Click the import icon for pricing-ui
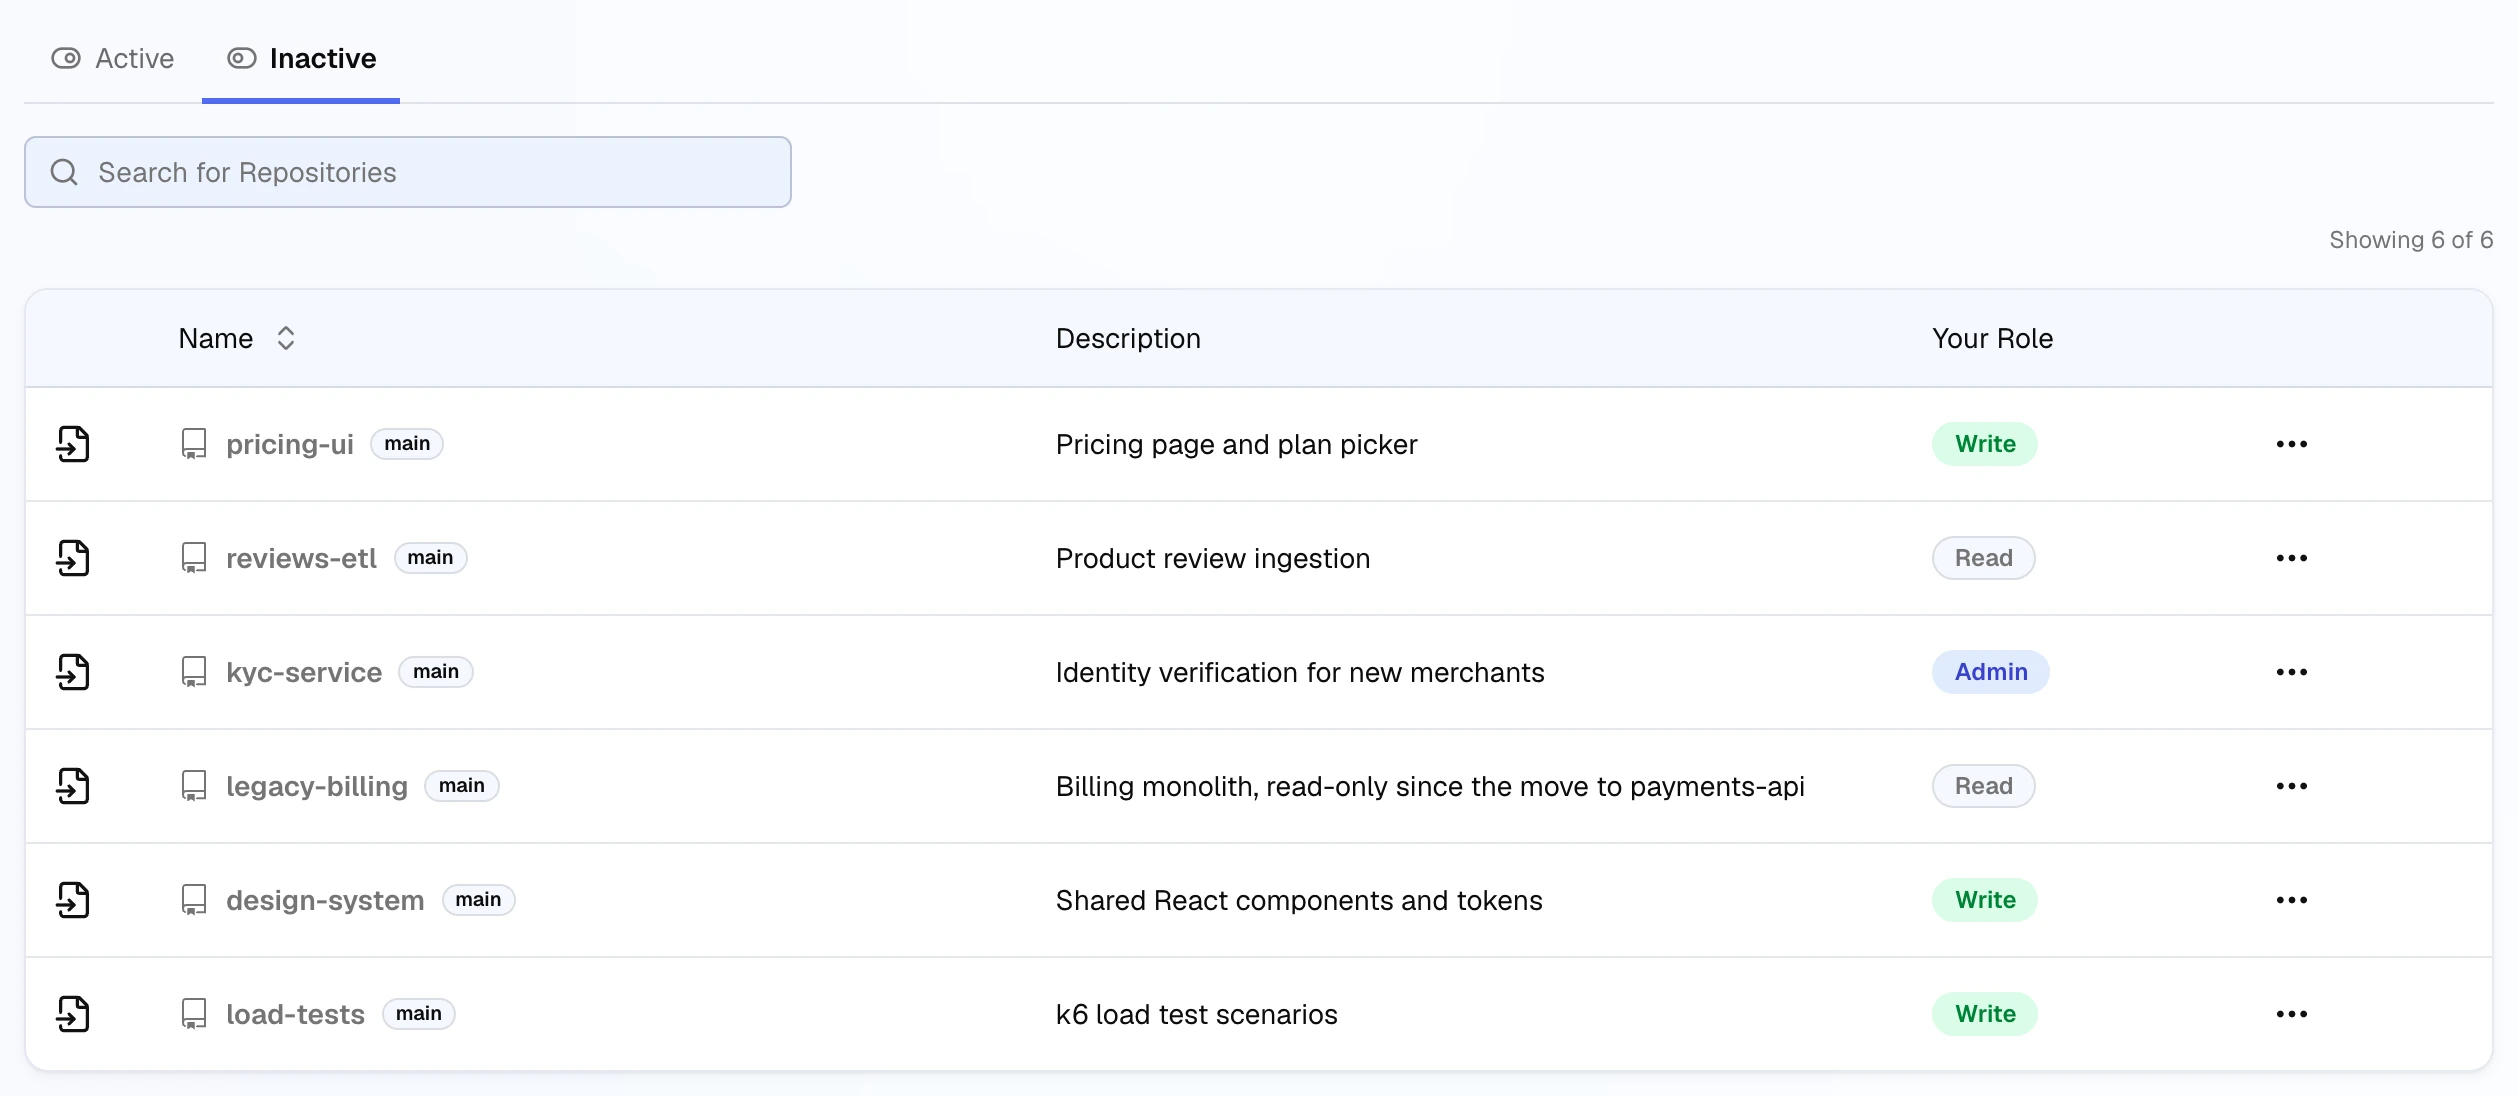Viewport: 2518px width, 1096px height. coord(73,444)
